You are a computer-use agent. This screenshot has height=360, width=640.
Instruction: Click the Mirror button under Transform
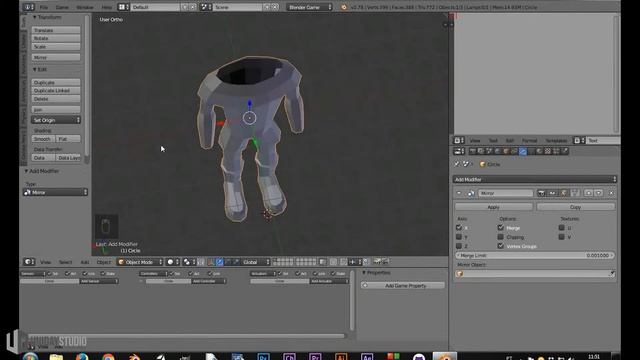pyautogui.click(x=56, y=58)
